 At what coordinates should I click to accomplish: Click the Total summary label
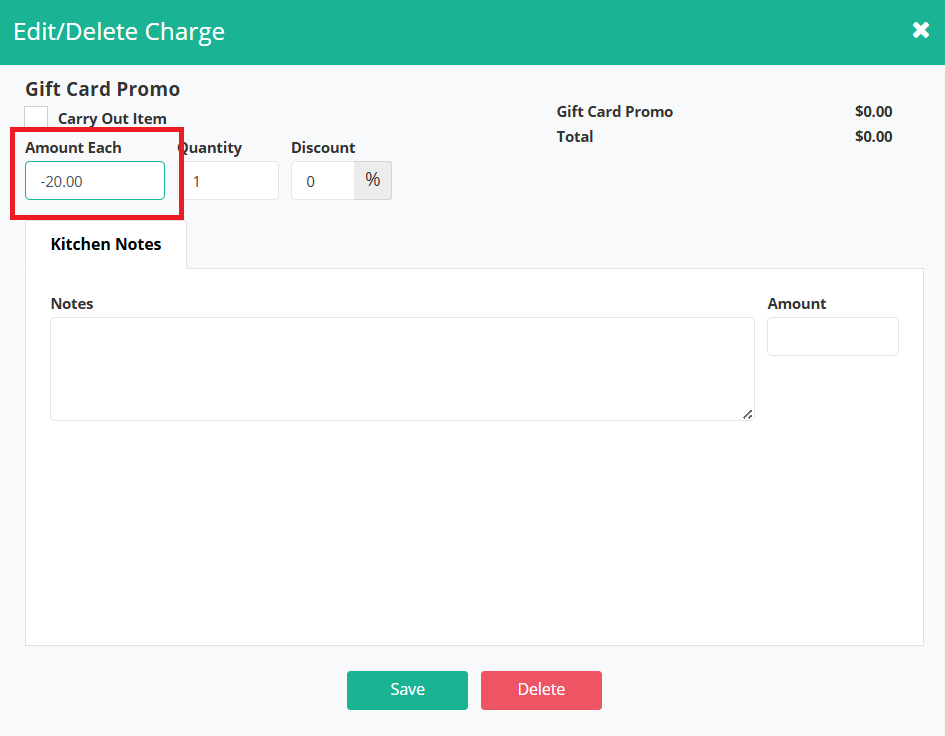point(575,137)
